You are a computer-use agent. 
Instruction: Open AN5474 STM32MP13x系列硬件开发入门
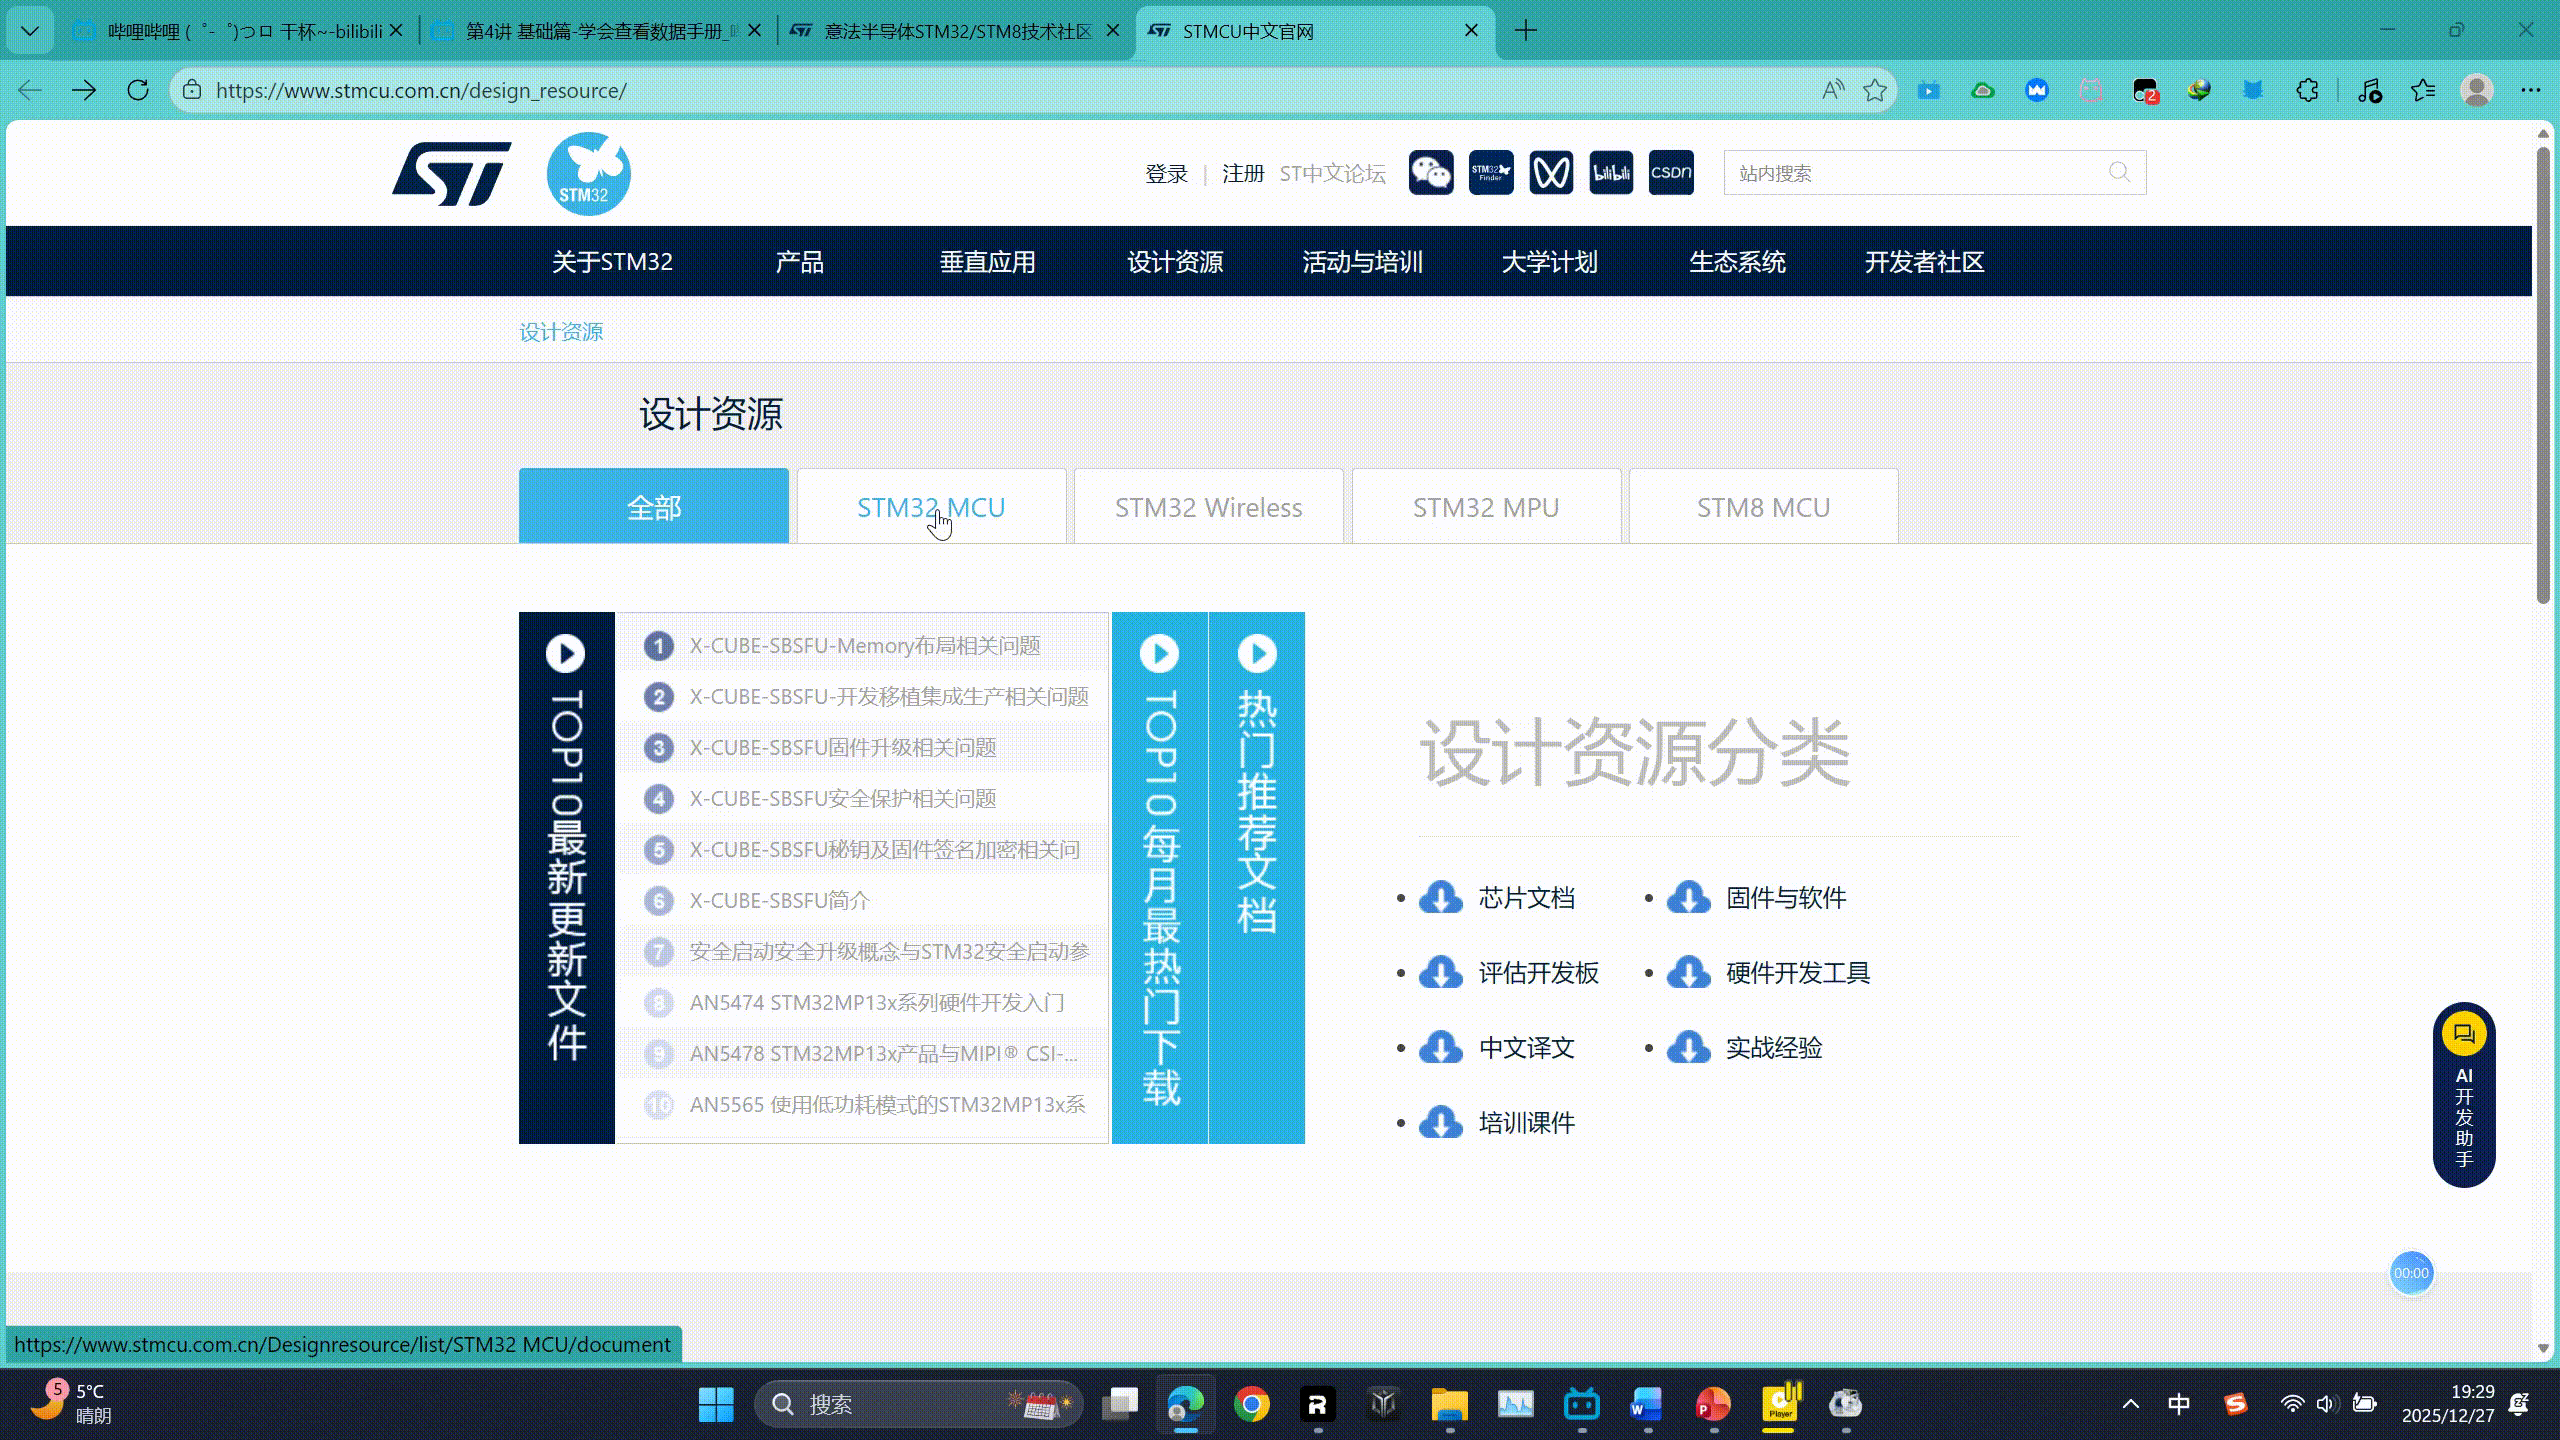tap(877, 1003)
